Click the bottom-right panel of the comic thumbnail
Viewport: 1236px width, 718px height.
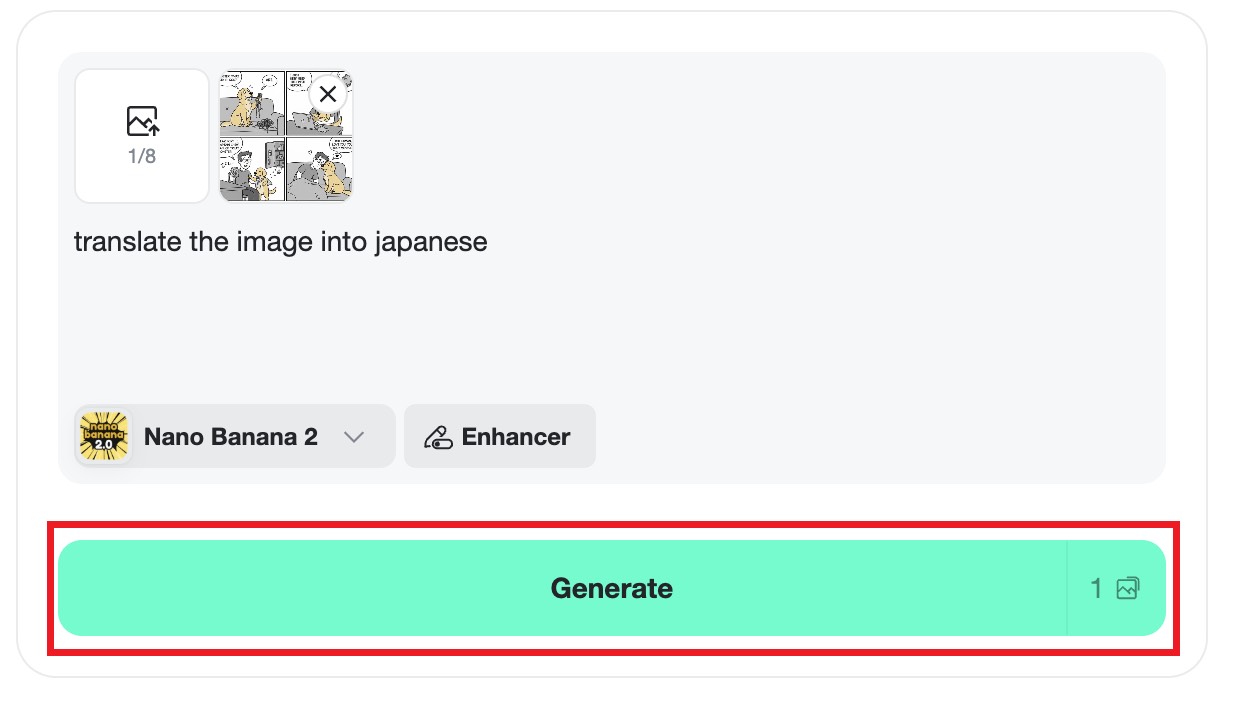[320, 170]
